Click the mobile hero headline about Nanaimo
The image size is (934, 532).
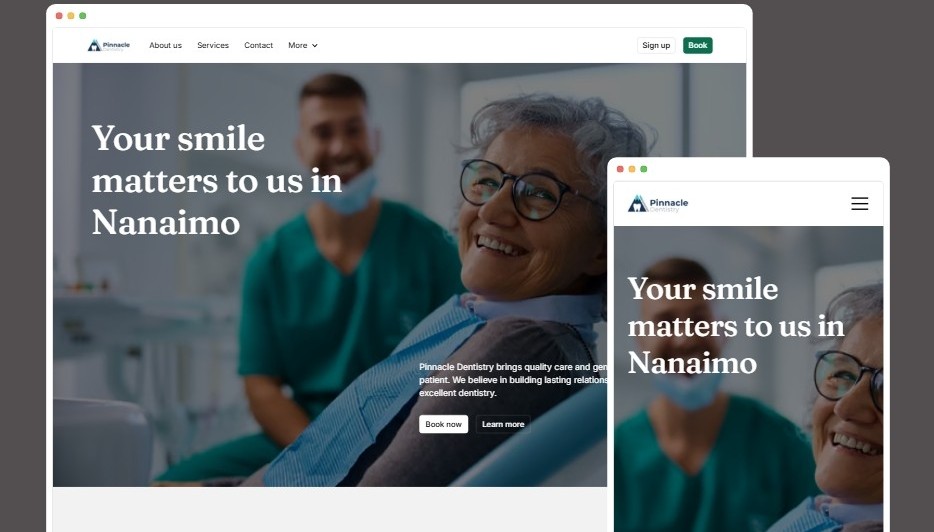point(736,326)
